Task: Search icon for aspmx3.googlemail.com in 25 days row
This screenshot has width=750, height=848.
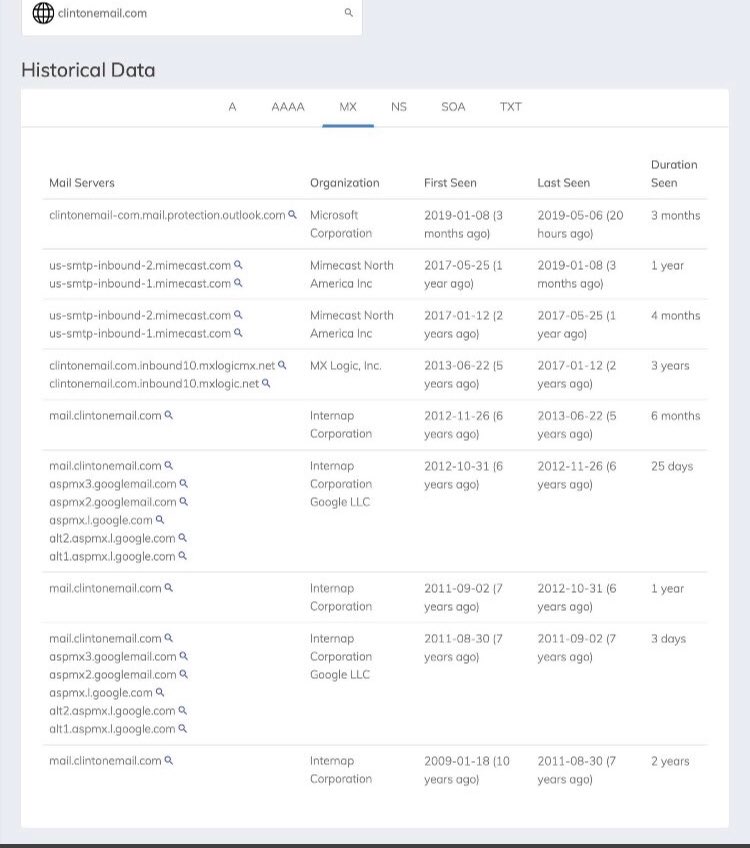Action: pyautogui.click(x=184, y=483)
